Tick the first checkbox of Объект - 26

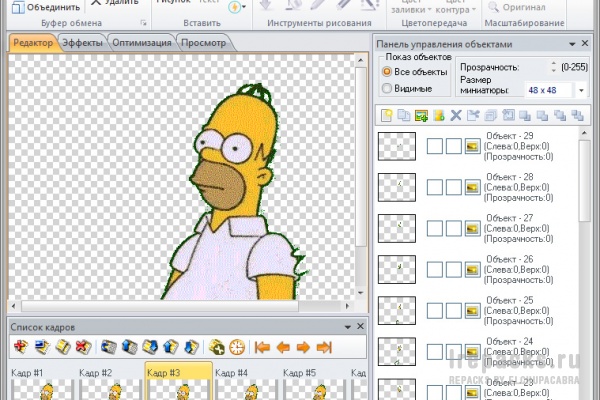[x=435, y=269]
